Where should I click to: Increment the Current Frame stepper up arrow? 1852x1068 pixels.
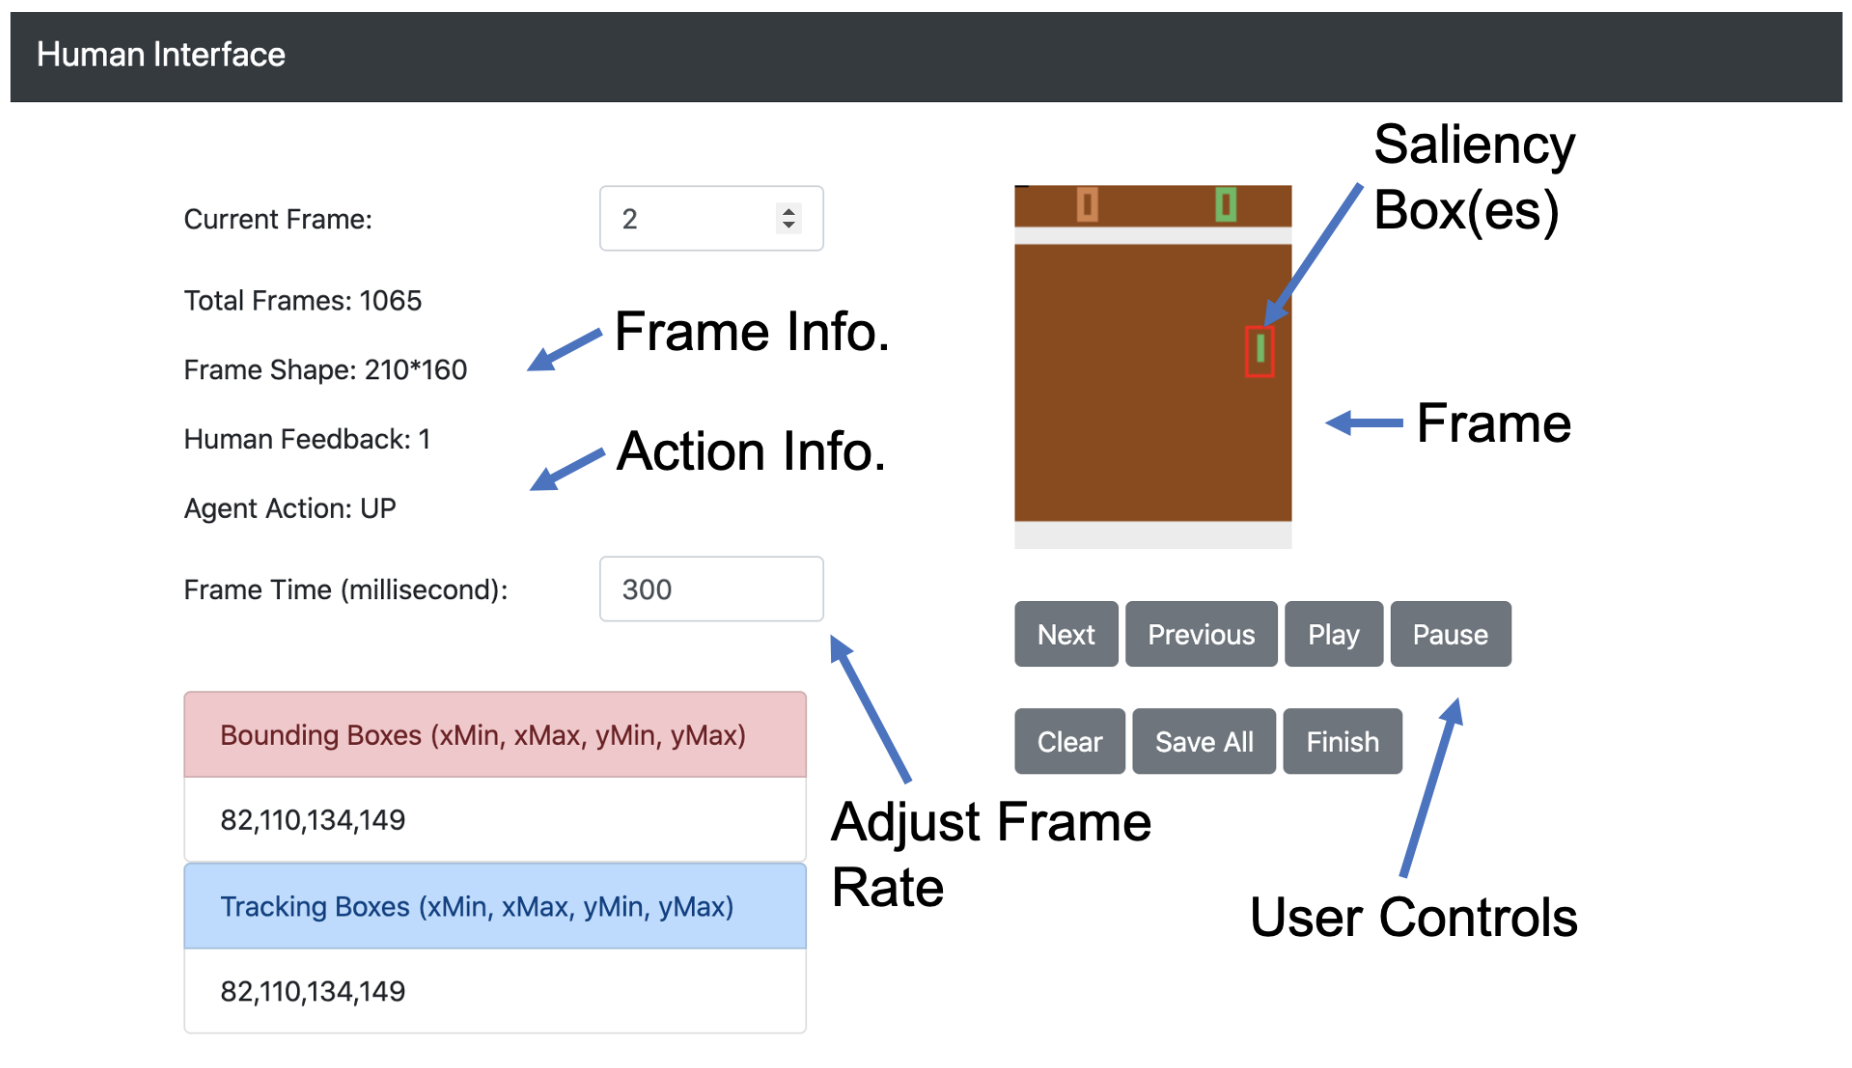789,211
